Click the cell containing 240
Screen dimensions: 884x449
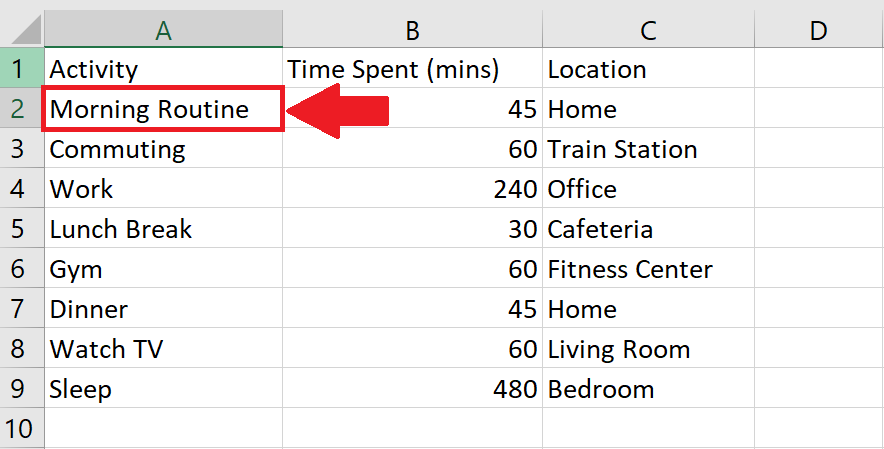(413, 188)
